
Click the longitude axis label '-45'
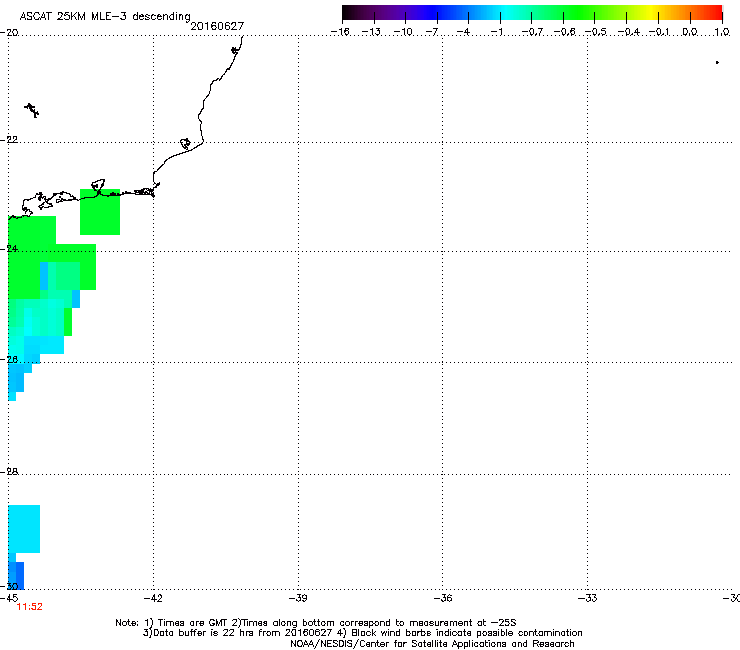click(9, 598)
